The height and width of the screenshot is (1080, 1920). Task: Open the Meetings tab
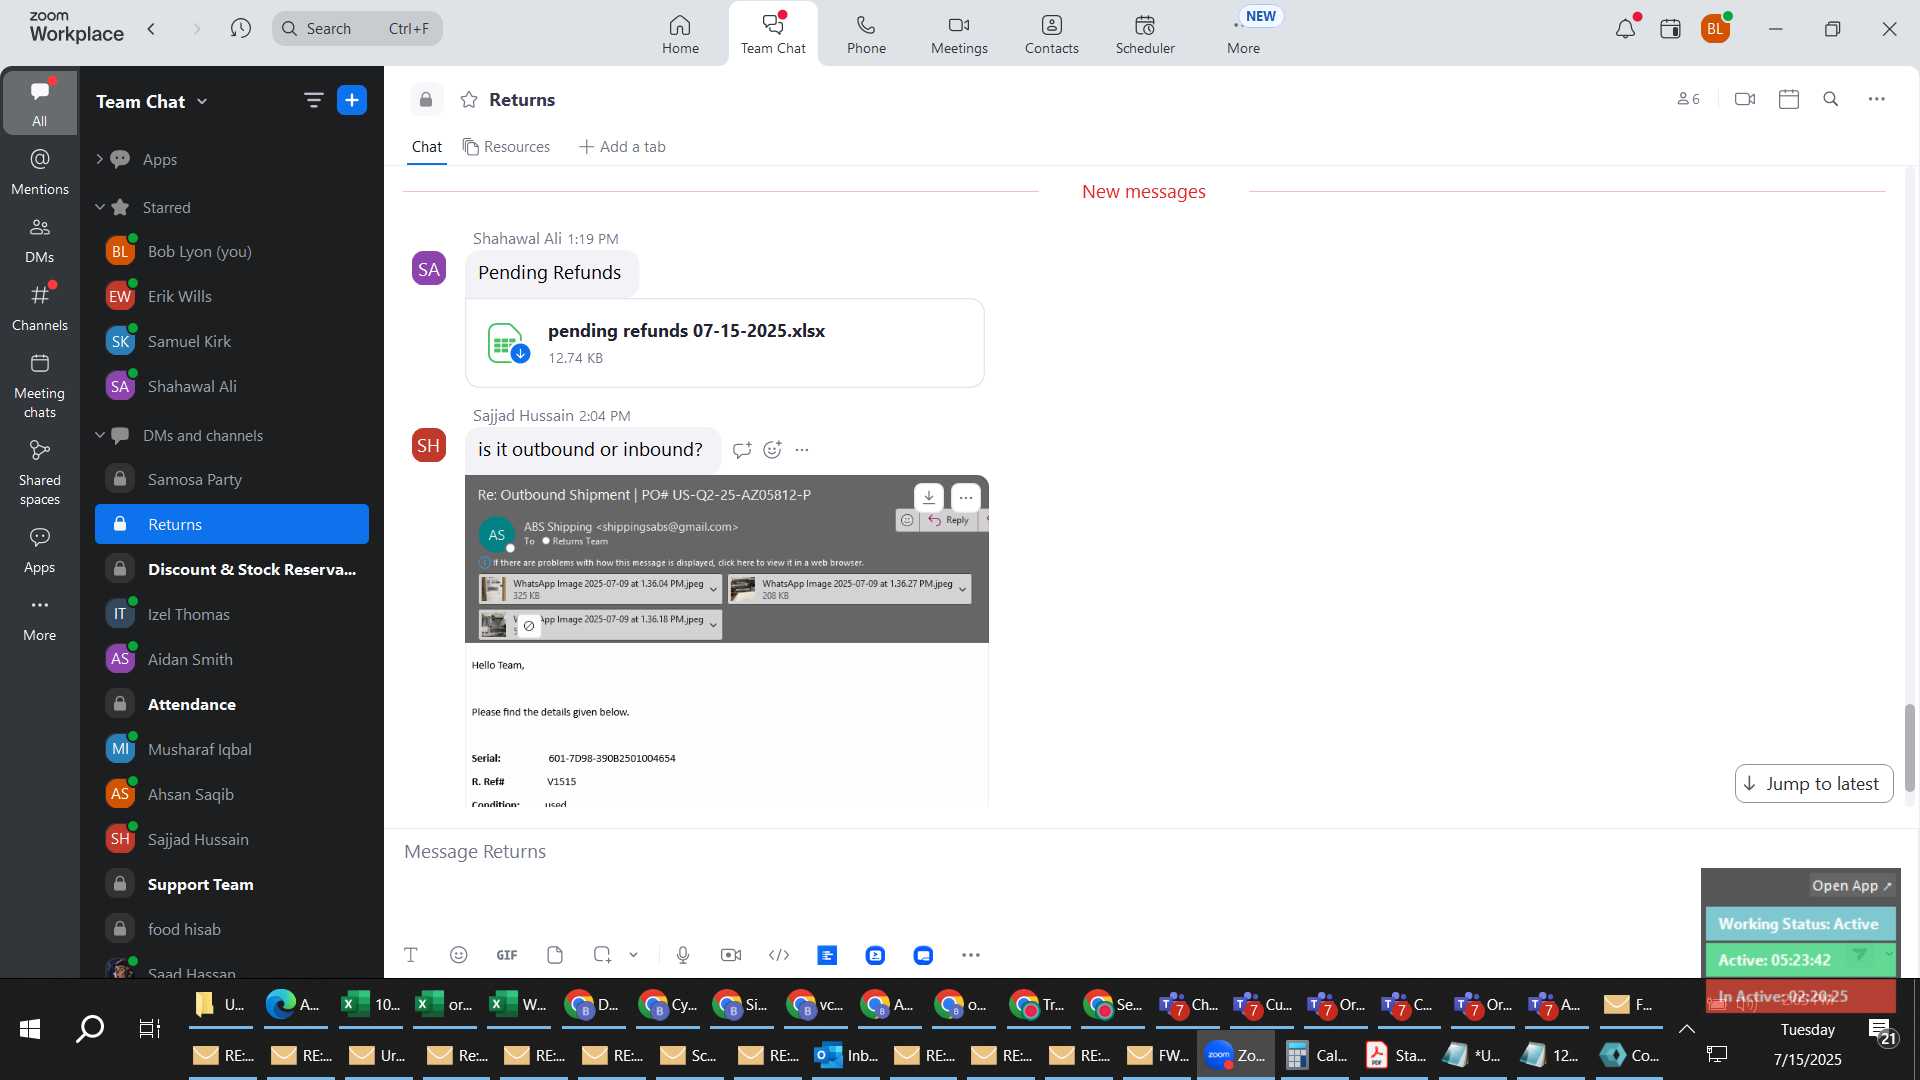[959, 34]
